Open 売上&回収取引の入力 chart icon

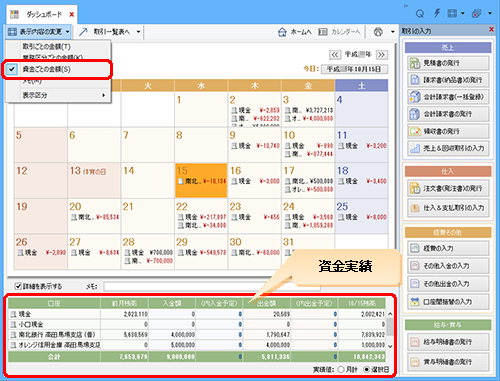pos(415,148)
